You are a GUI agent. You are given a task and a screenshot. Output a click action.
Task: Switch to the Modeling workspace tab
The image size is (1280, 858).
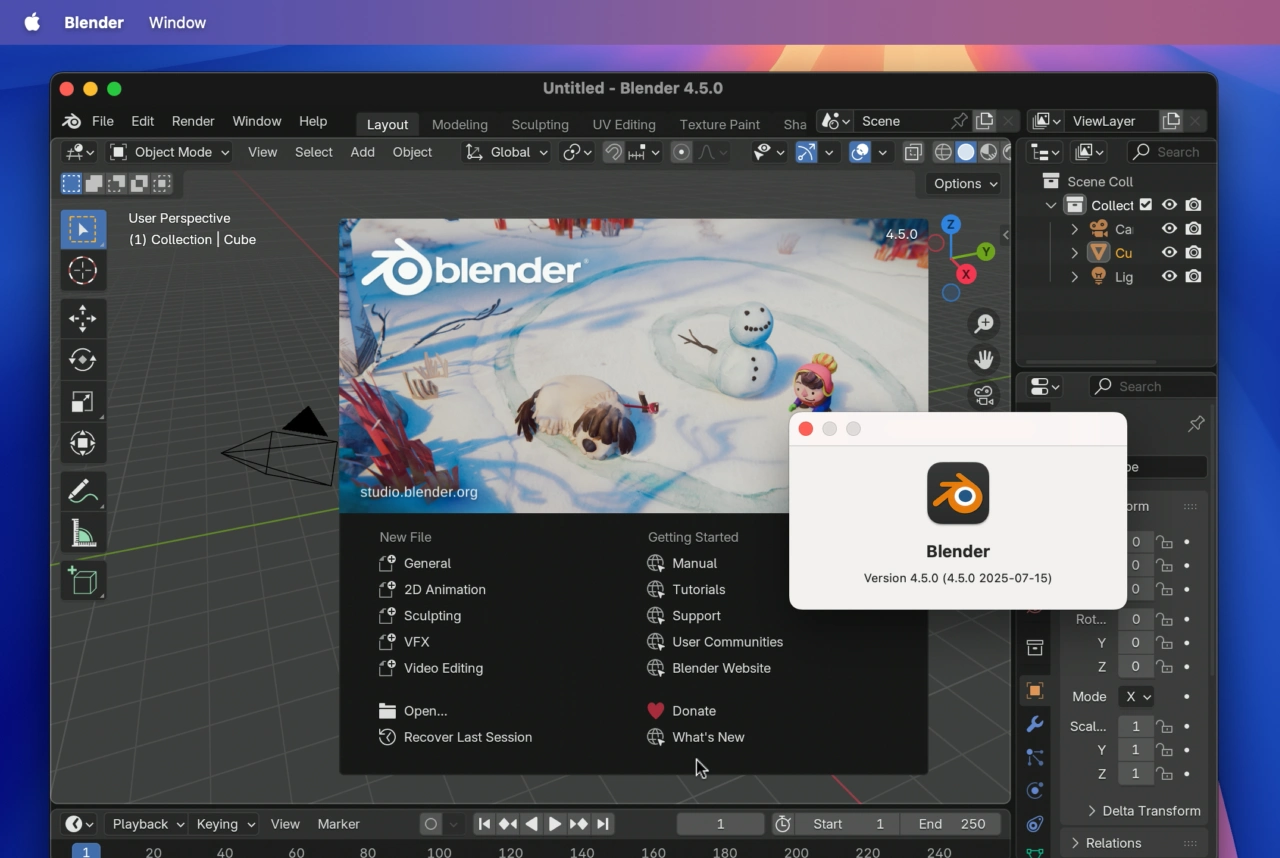[x=459, y=124]
